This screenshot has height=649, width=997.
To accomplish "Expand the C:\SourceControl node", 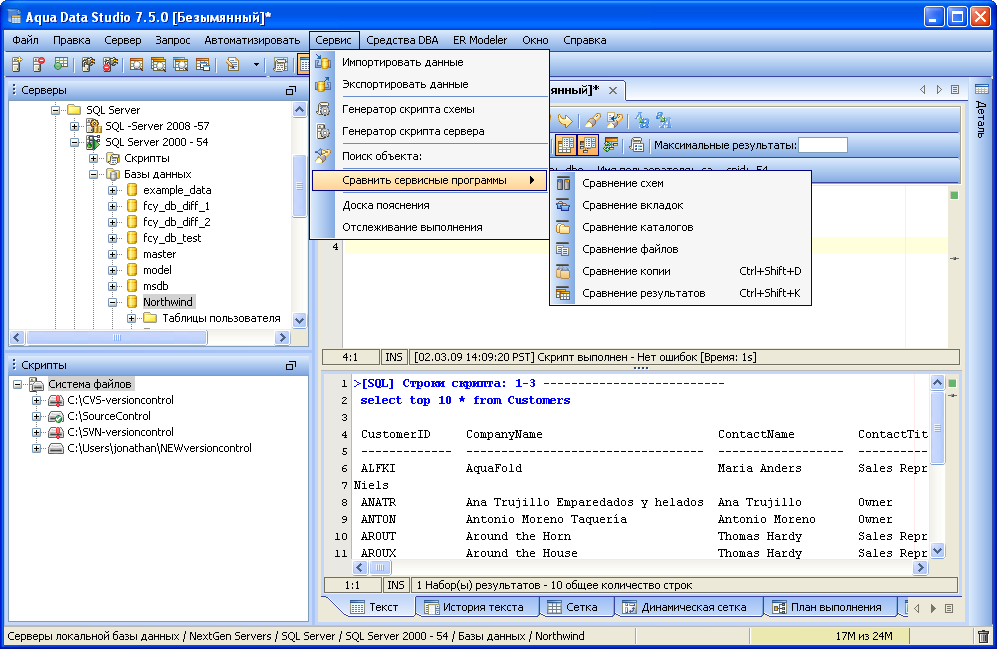I will [37, 416].
